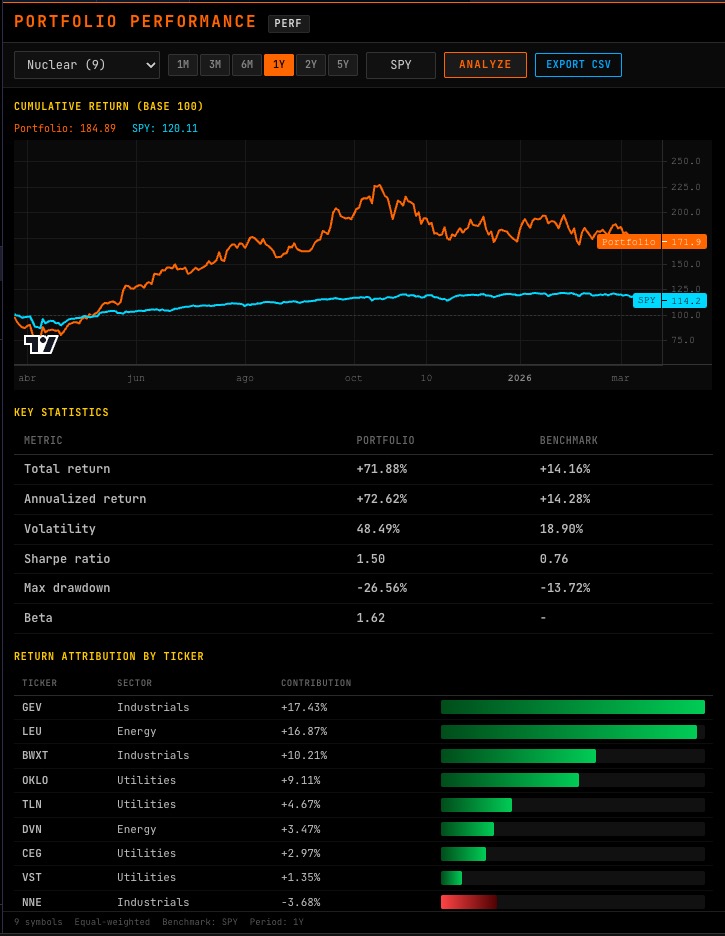Click the Sharpe ratio portfolio value 1.50
725x936 pixels.
tap(371, 559)
